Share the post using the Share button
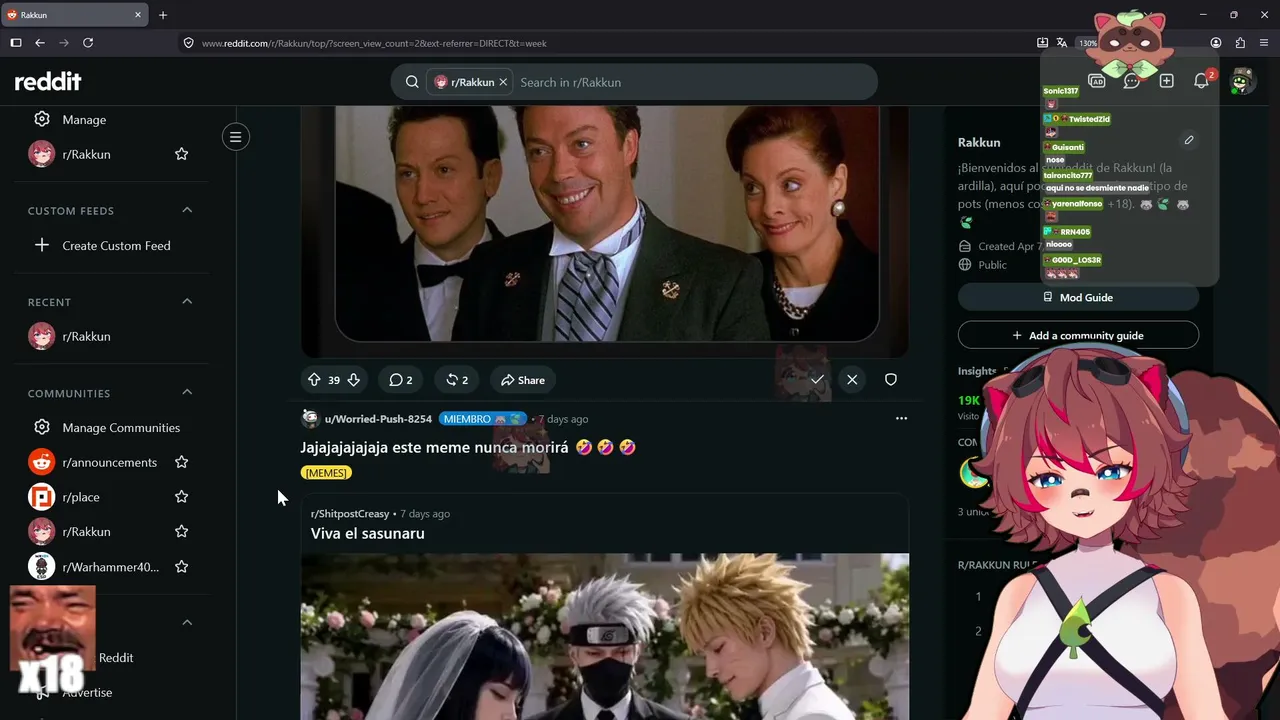The width and height of the screenshot is (1280, 720). point(523,380)
